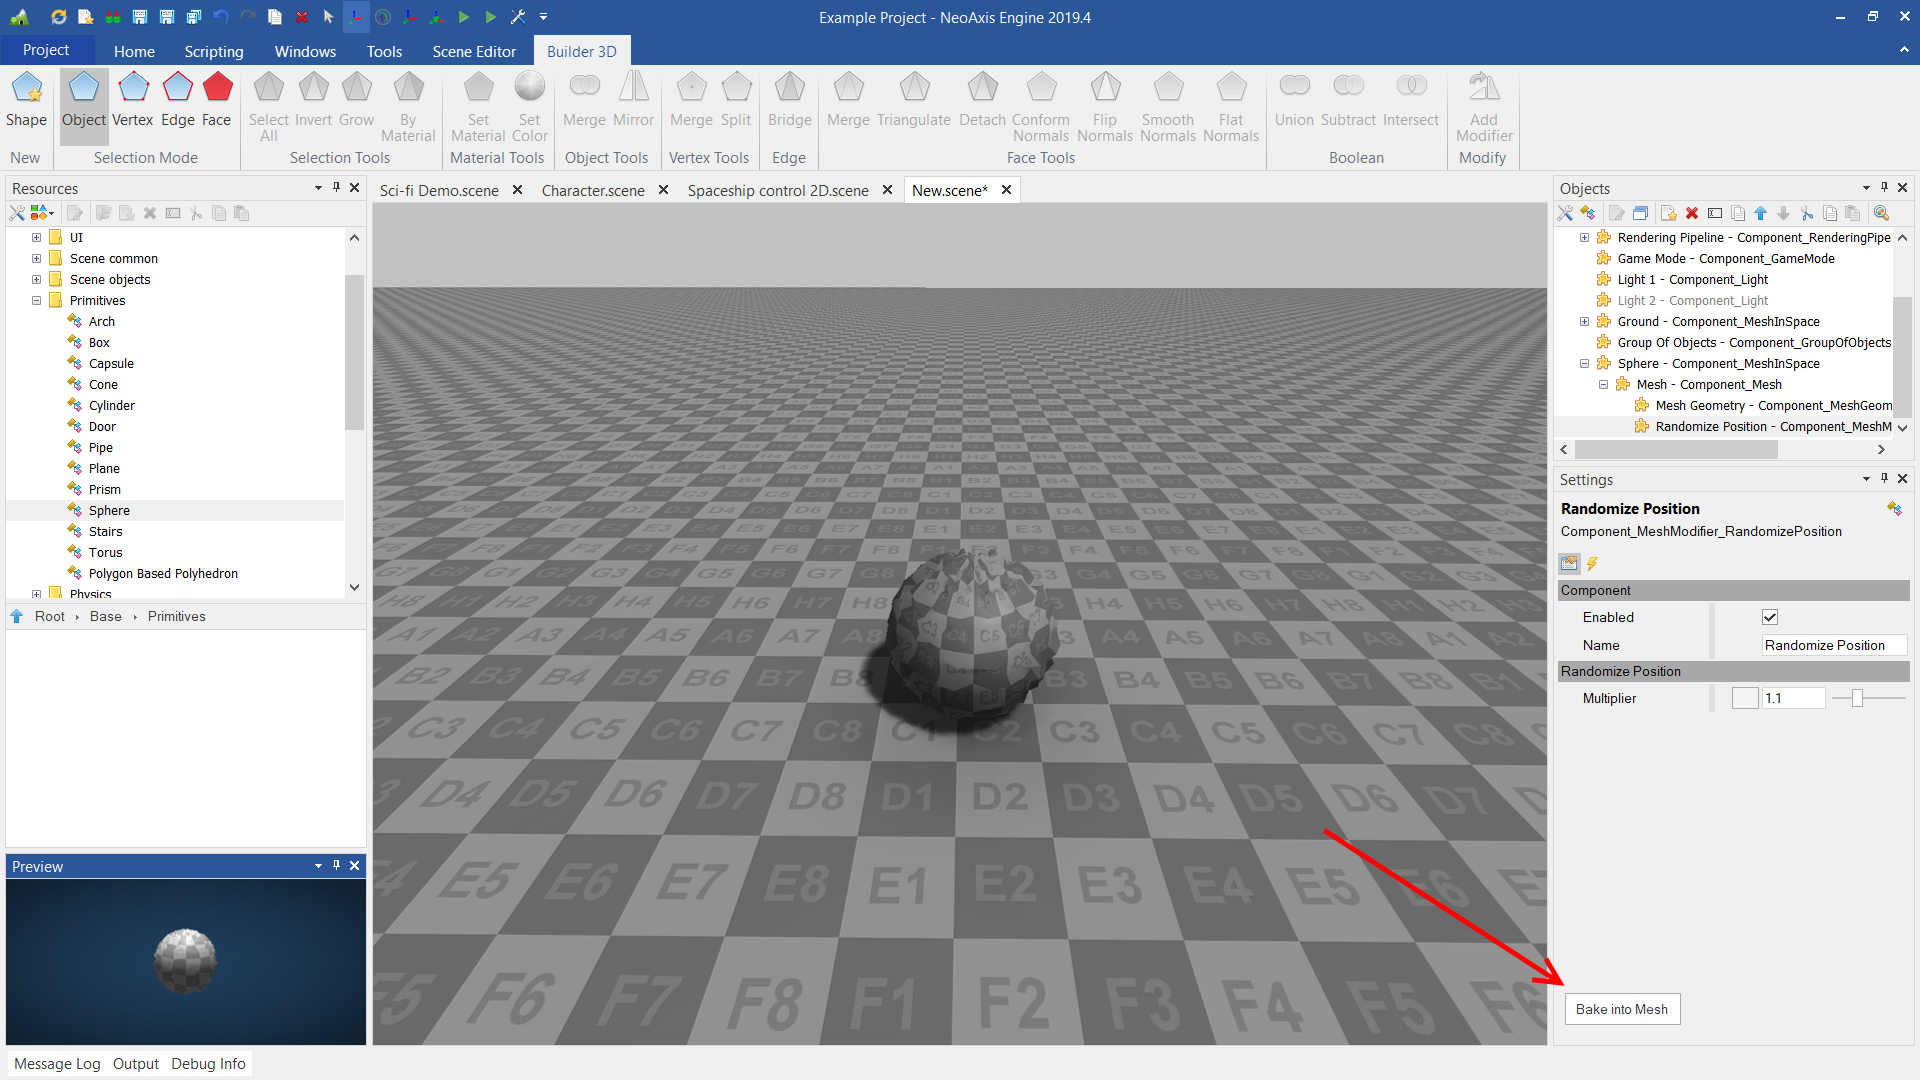Click the lightning events icon in Settings

[1593, 564]
